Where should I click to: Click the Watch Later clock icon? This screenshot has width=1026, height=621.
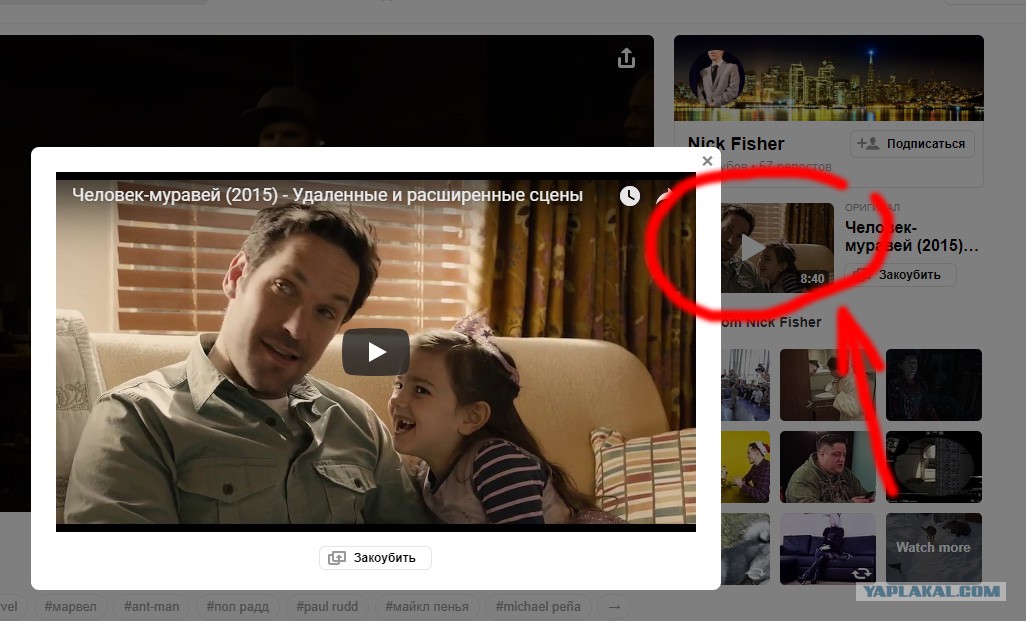pos(629,196)
